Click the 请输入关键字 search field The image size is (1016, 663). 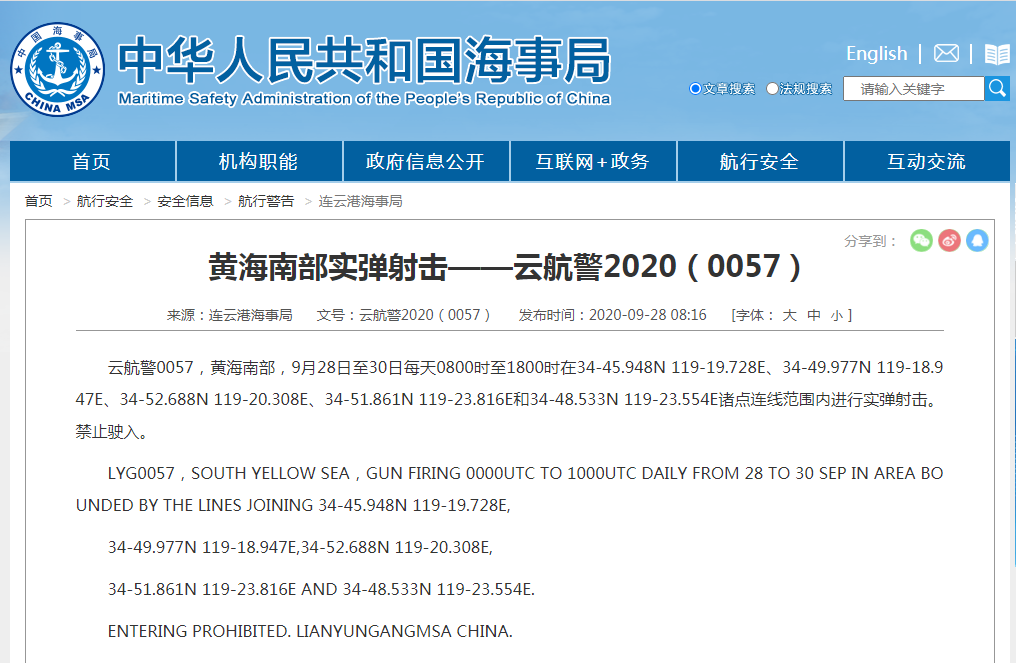(x=913, y=88)
